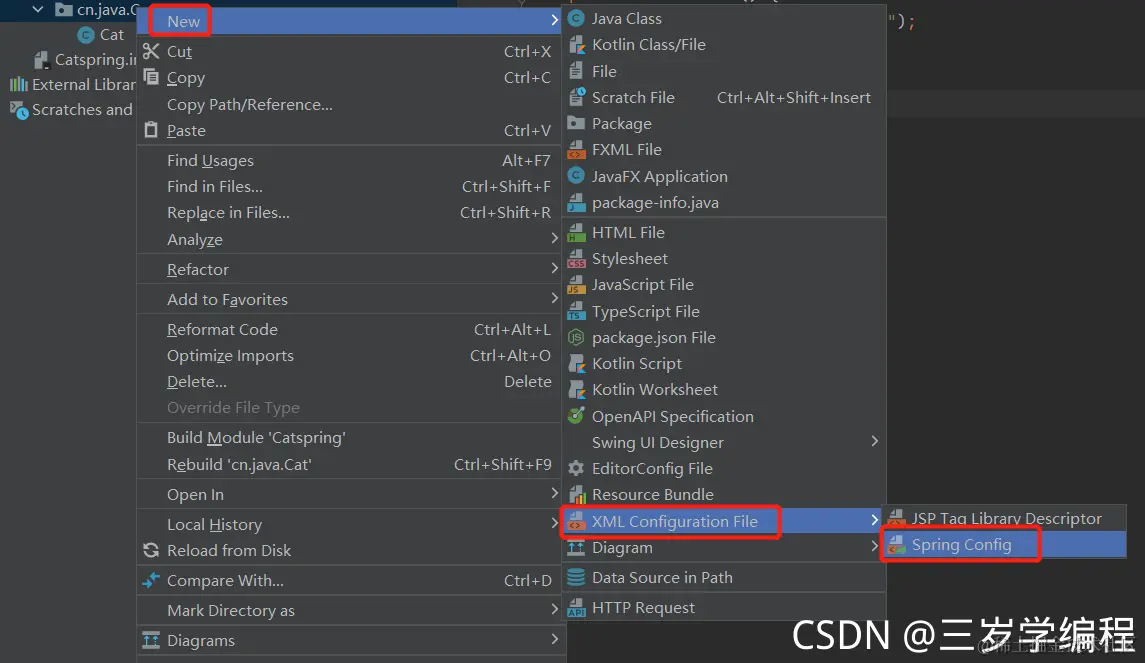Click the HTML File icon
1145x663 pixels.
576,232
